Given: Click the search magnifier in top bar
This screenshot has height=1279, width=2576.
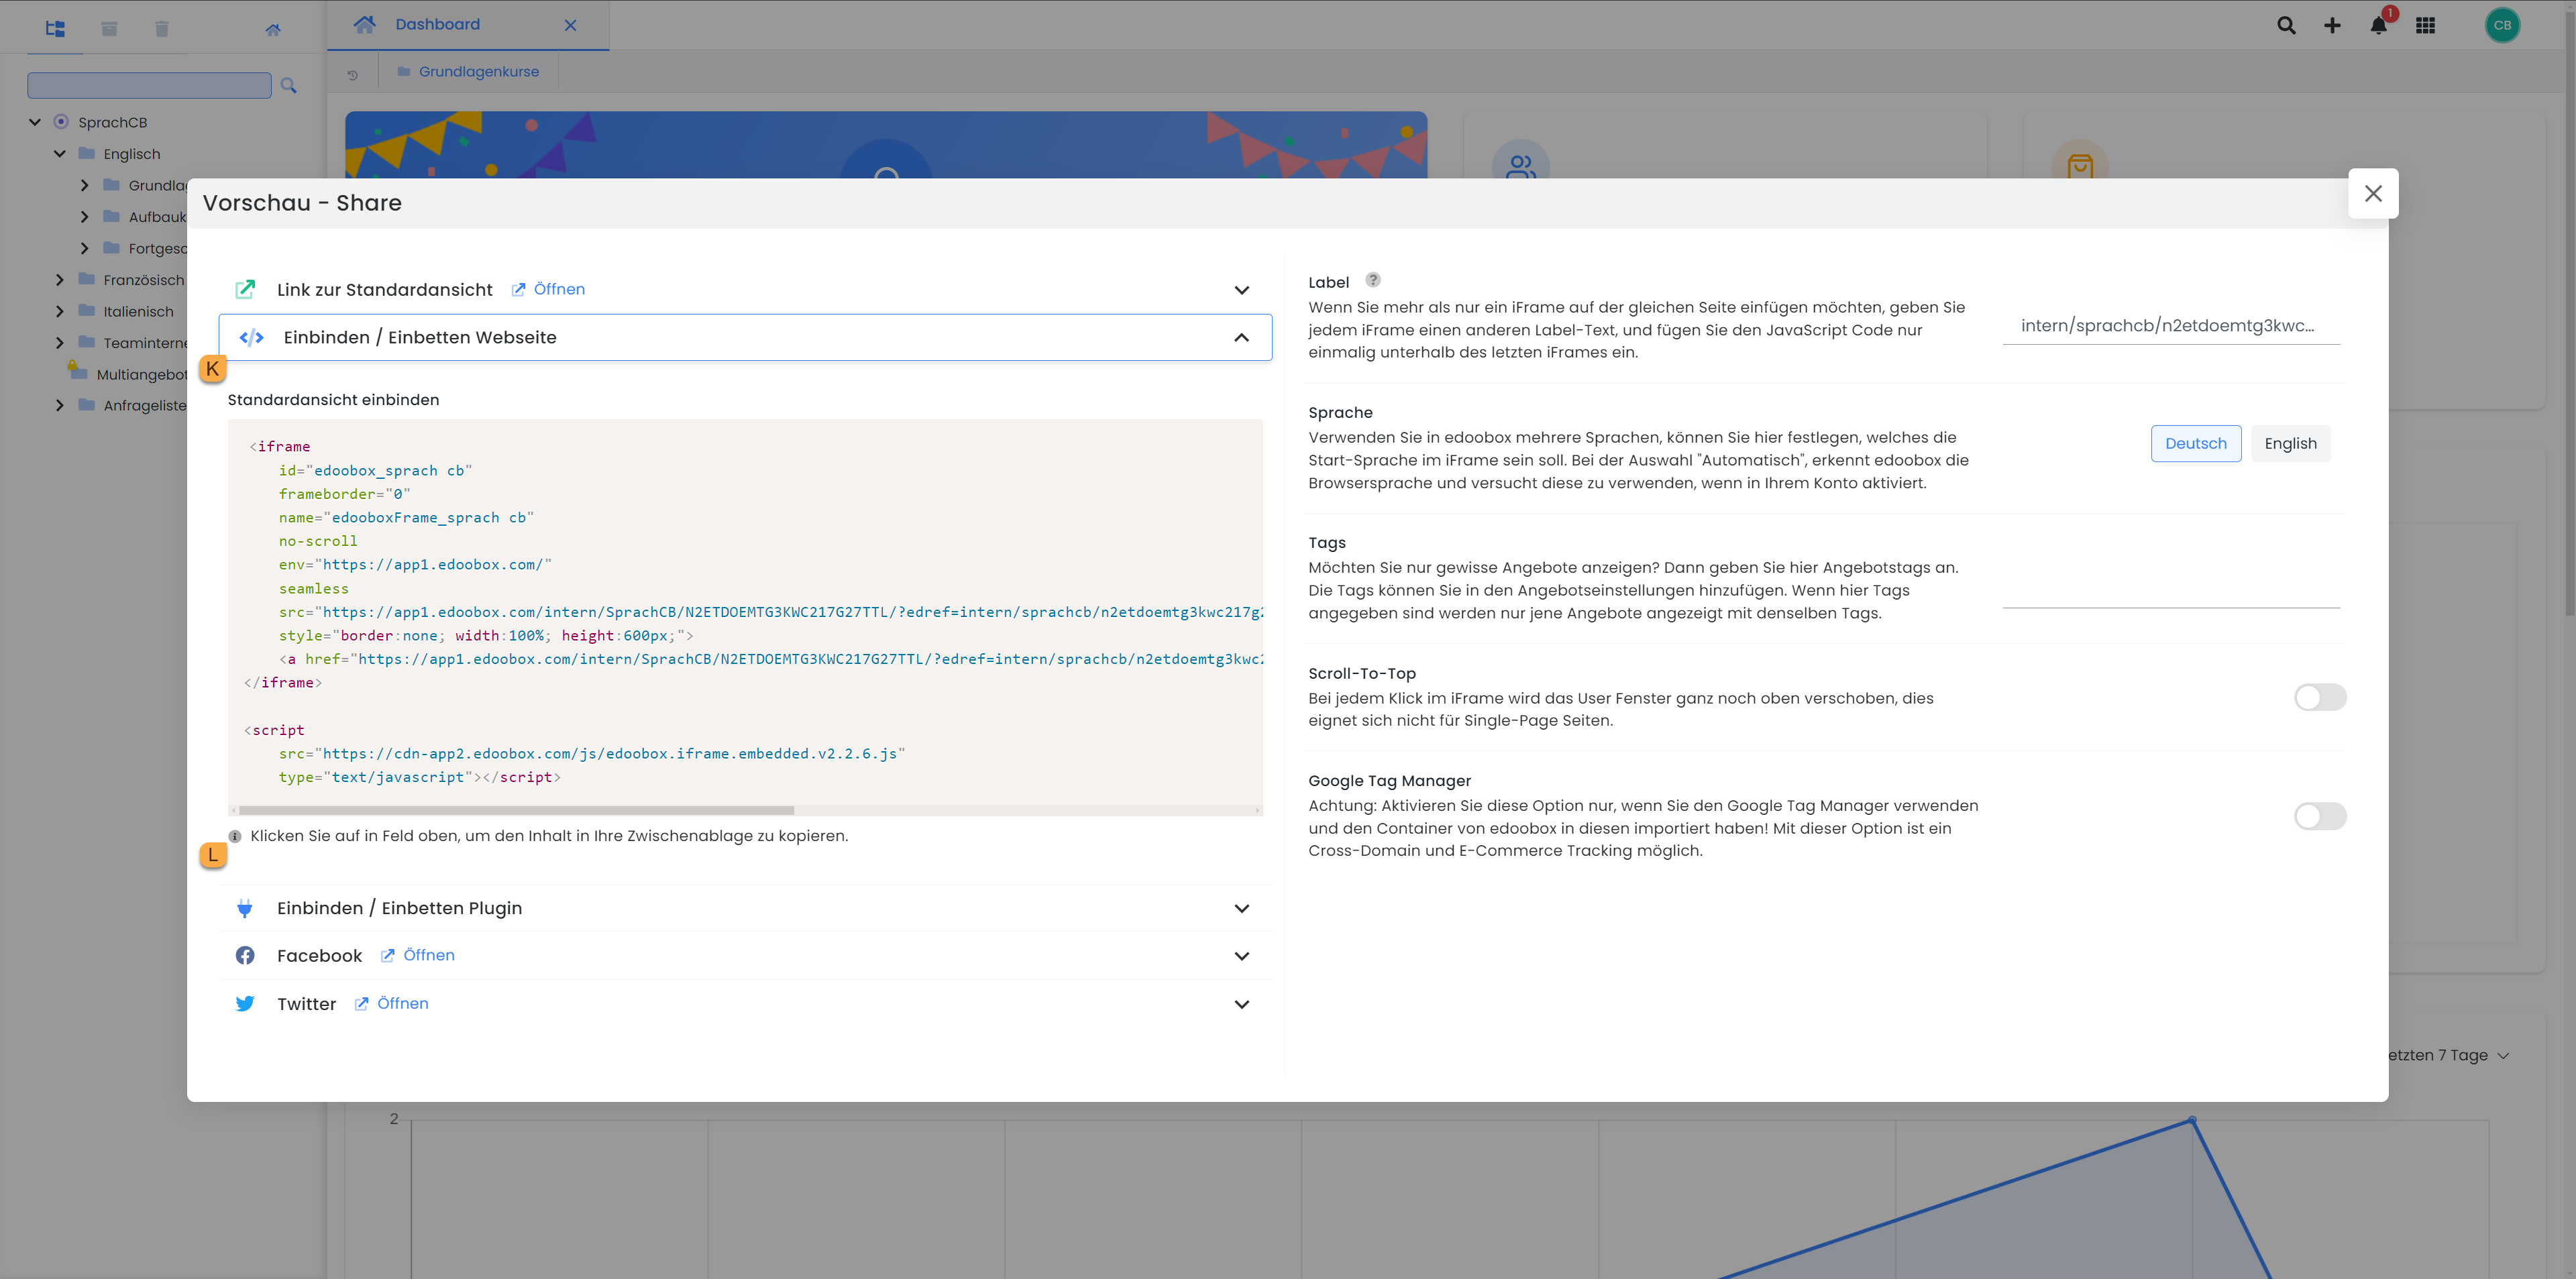Looking at the screenshot, I should point(2286,26).
